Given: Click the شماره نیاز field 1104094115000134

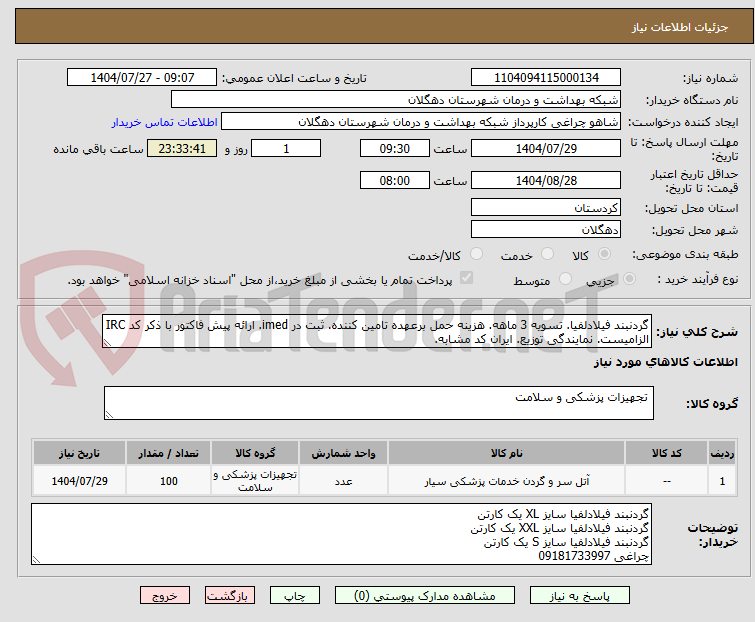Looking at the screenshot, I should (546, 78).
